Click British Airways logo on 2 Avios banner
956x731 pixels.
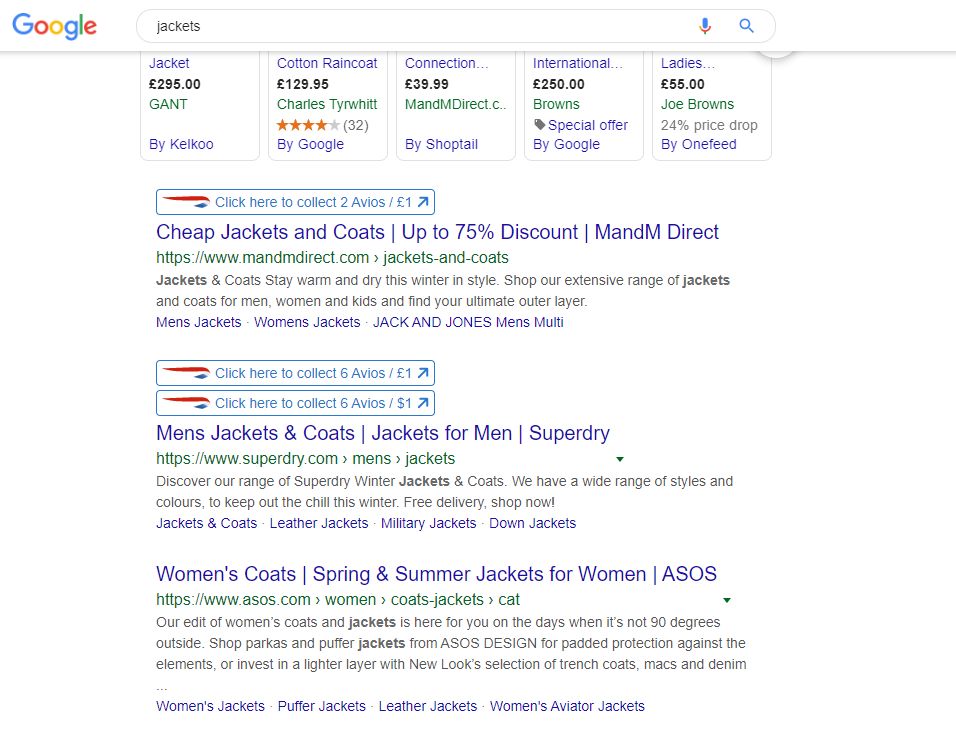186,202
